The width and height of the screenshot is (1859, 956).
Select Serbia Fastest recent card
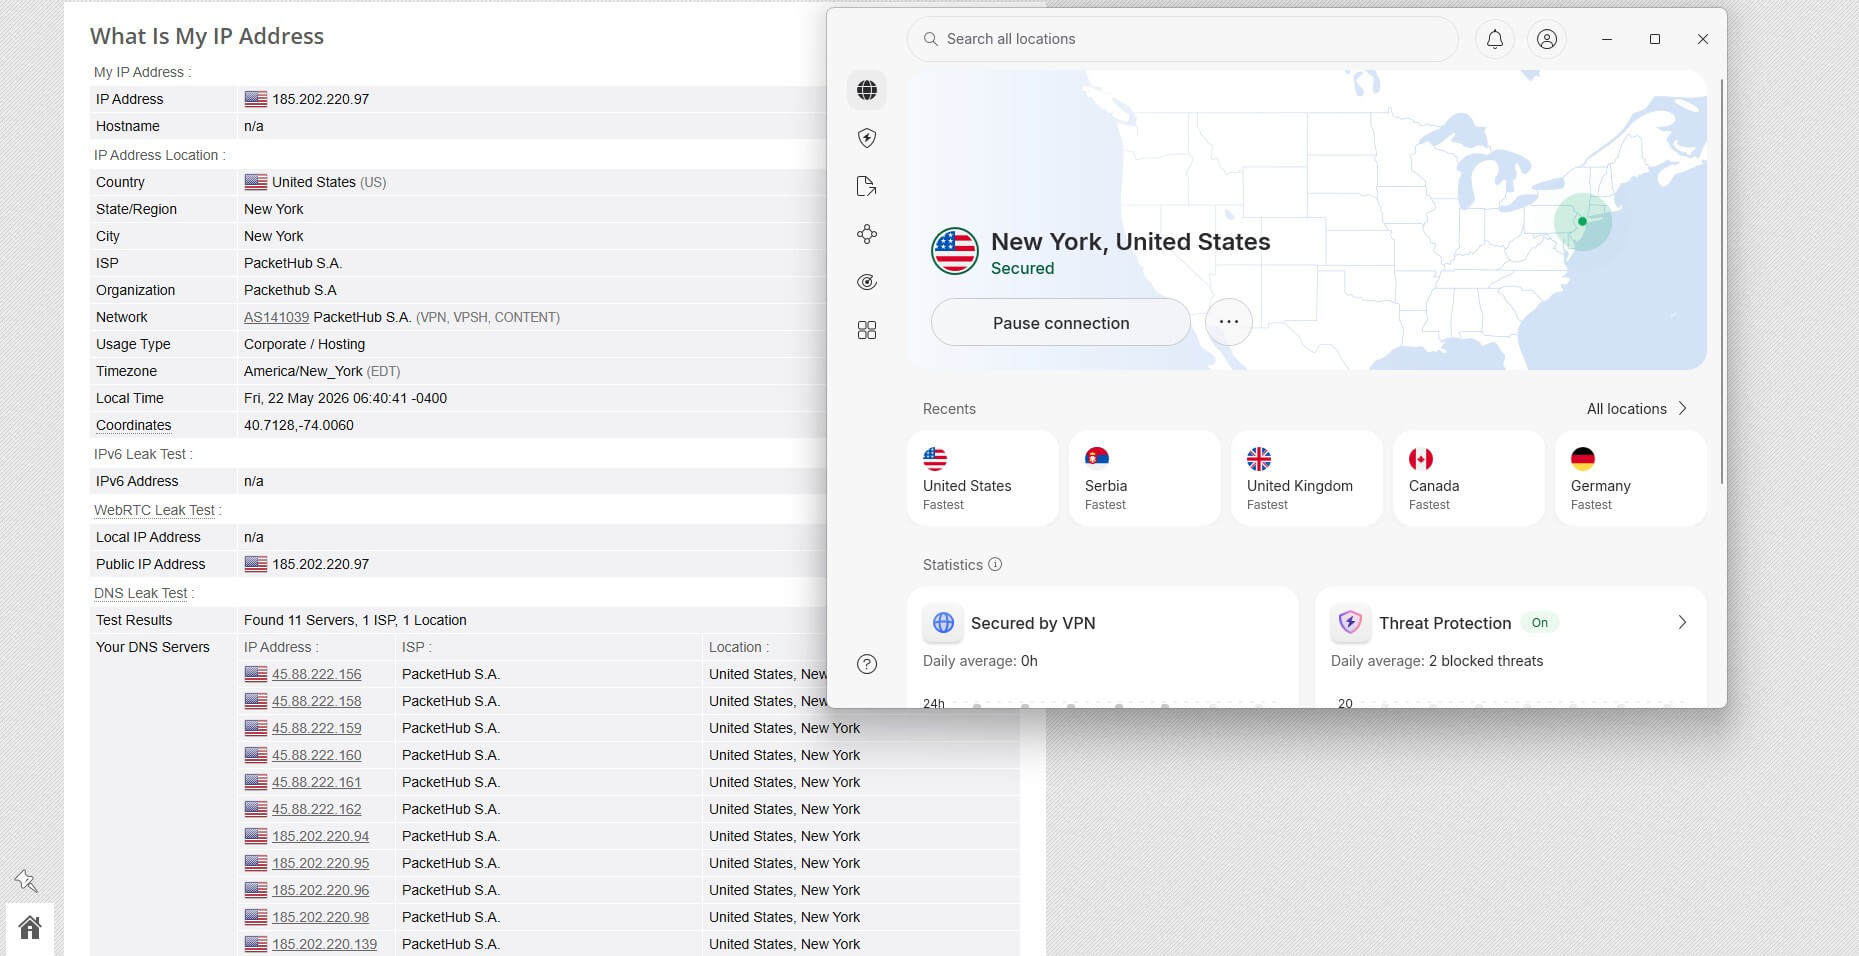click(1145, 478)
